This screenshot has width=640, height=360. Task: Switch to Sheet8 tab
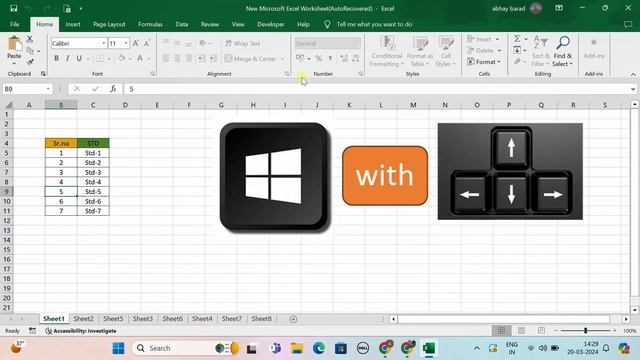click(x=261, y=319)
